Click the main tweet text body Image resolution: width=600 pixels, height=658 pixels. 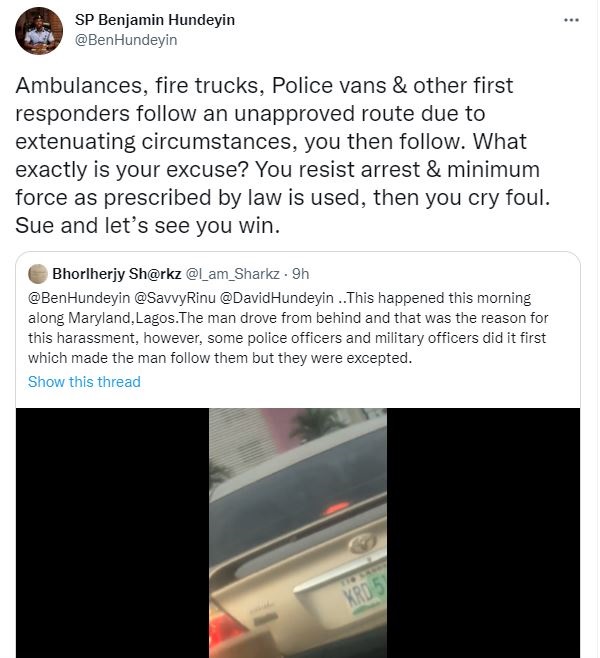point(283,155)
